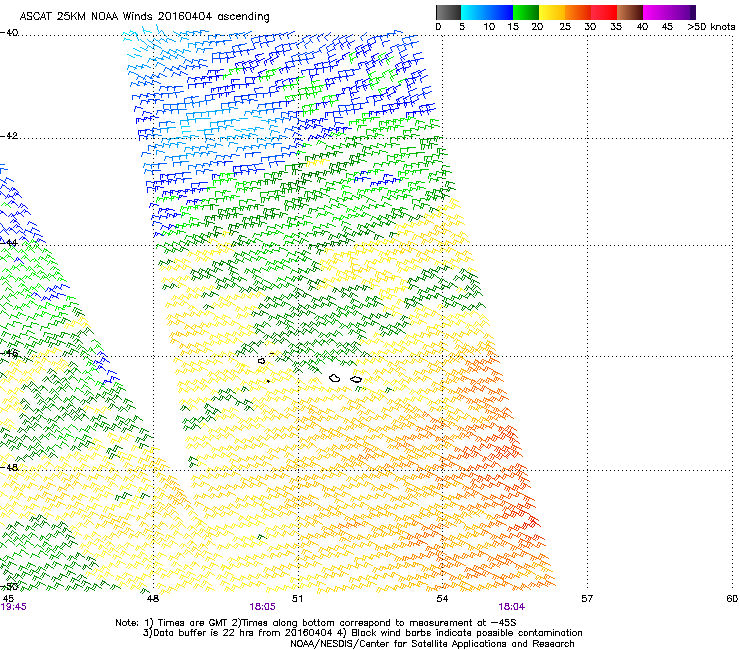
Task: Click the '>50 knots' legend label
Action: click(x=711, y=27)
